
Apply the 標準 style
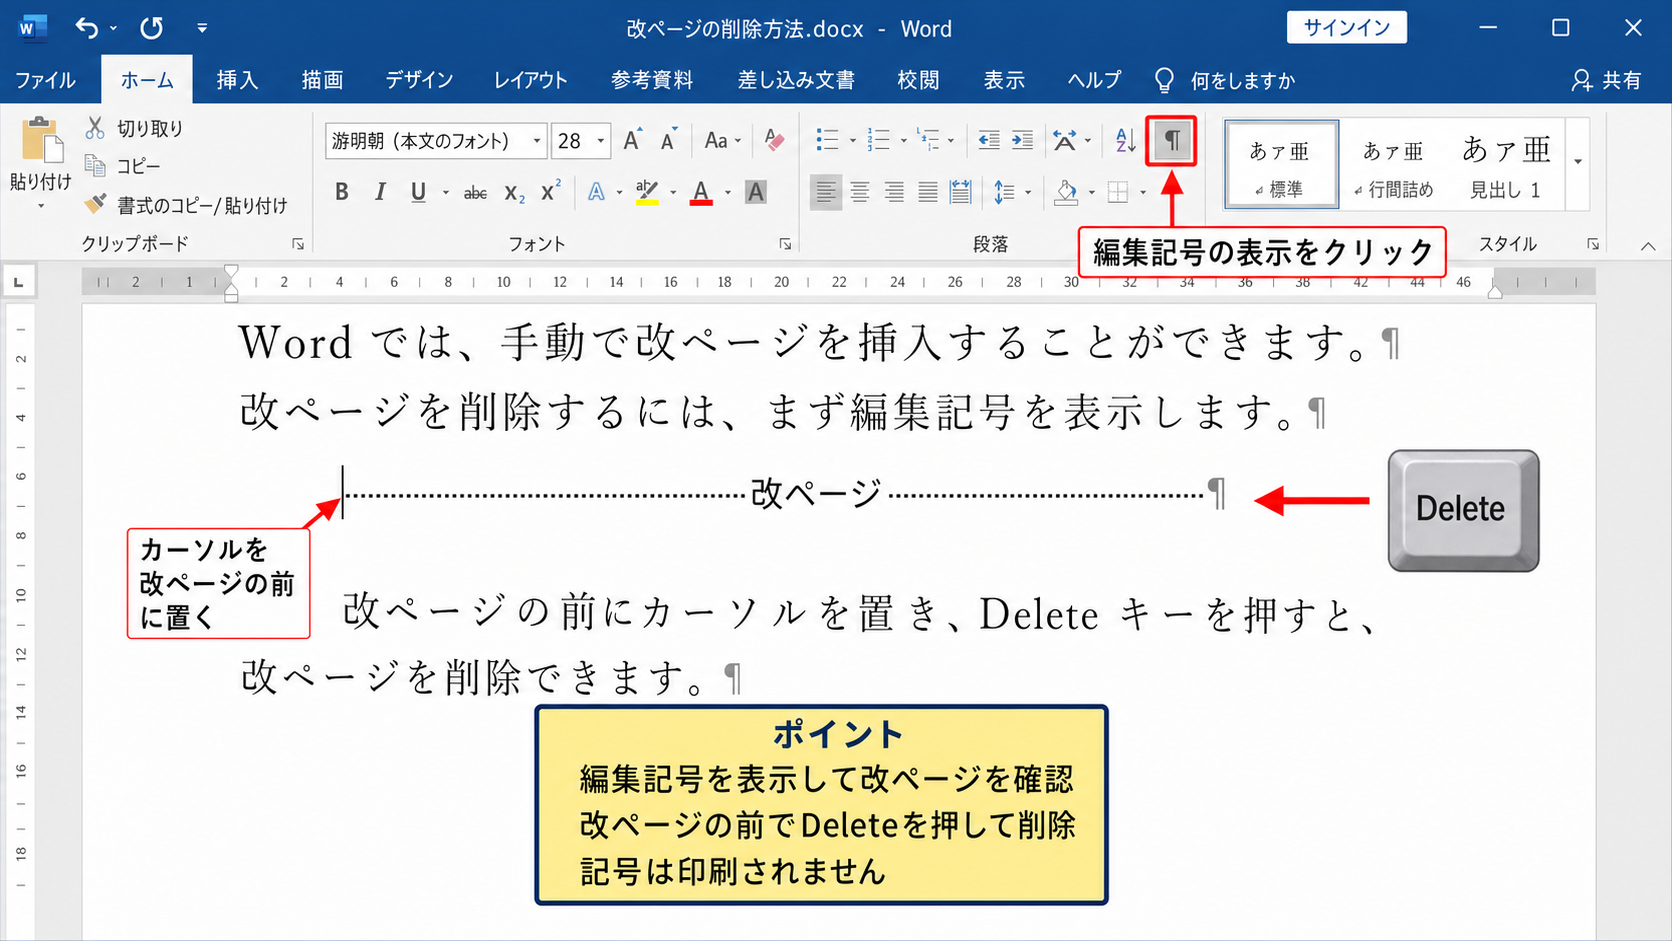point(1281,165)
